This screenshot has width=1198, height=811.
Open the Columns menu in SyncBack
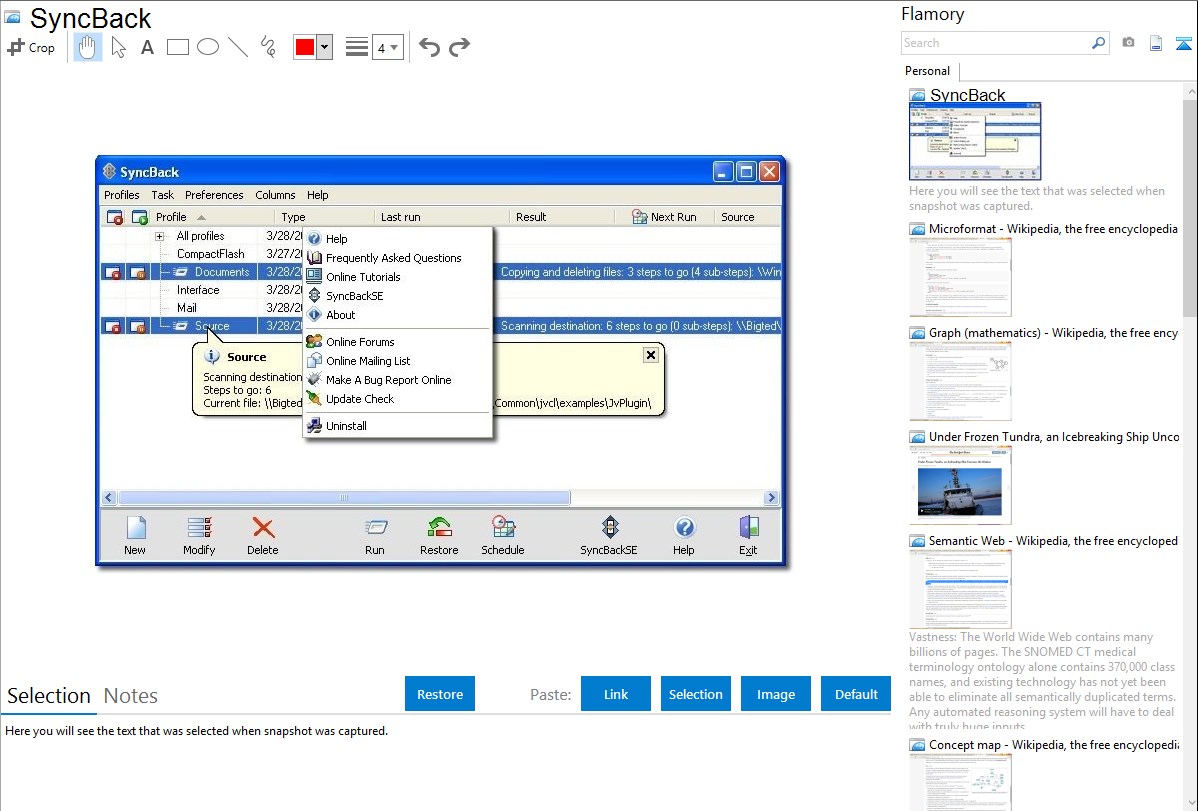pyautogui.click(x=275, y=195)
